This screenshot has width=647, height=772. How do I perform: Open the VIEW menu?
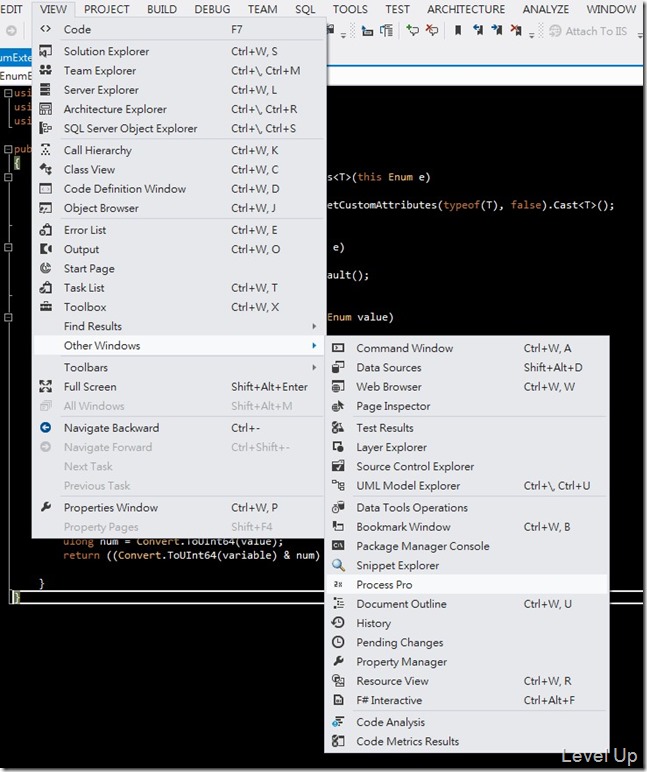click(53, 9)
